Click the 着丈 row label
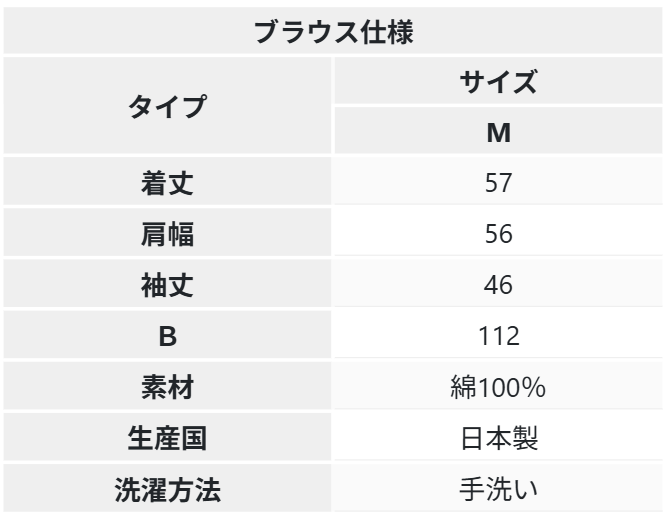The image size is (666, 516). coord(168,184)
